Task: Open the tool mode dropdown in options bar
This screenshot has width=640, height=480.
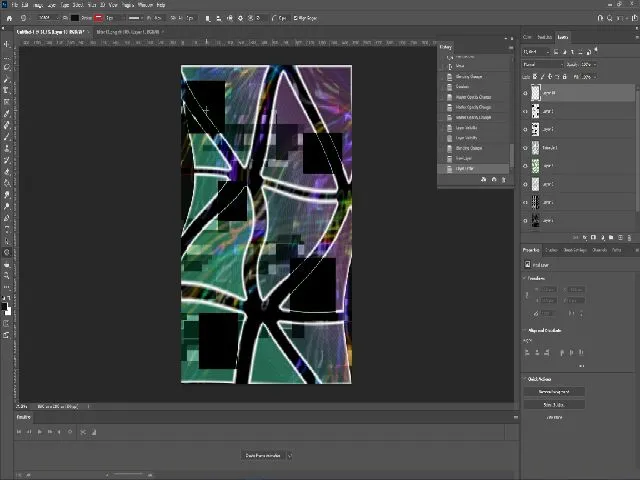Action: pyautogui.click(x=48, y=18)
